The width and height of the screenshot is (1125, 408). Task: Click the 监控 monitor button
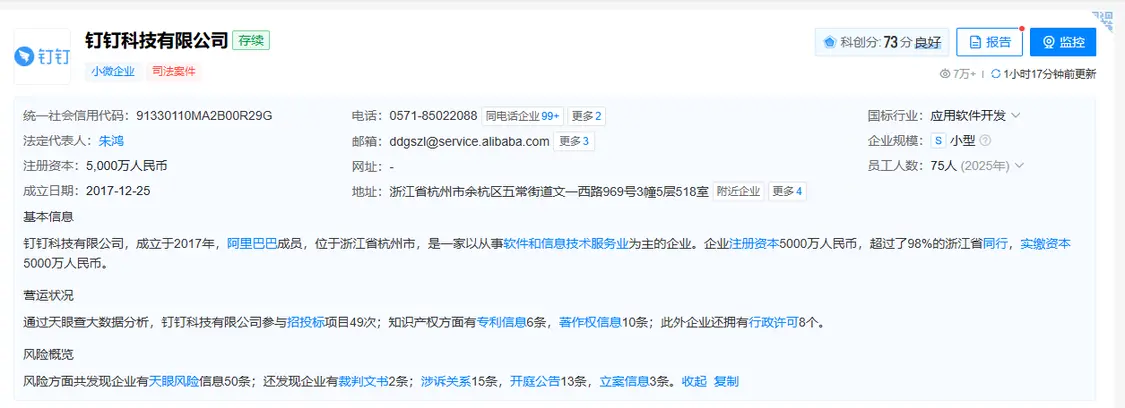point(1063,42)
